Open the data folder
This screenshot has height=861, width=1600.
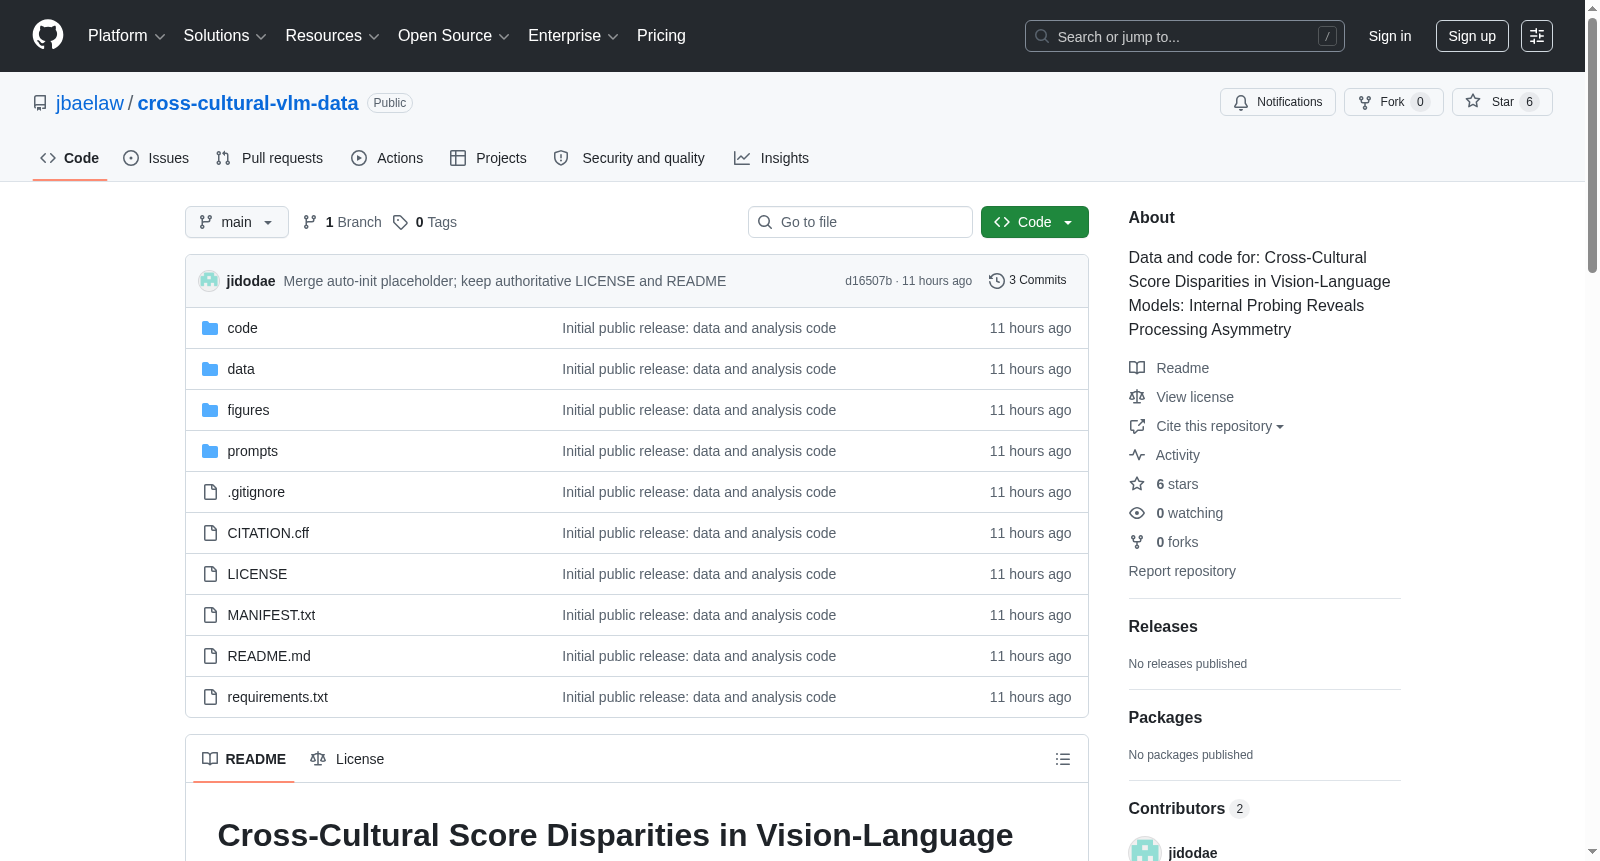click(x=241, y=369)
